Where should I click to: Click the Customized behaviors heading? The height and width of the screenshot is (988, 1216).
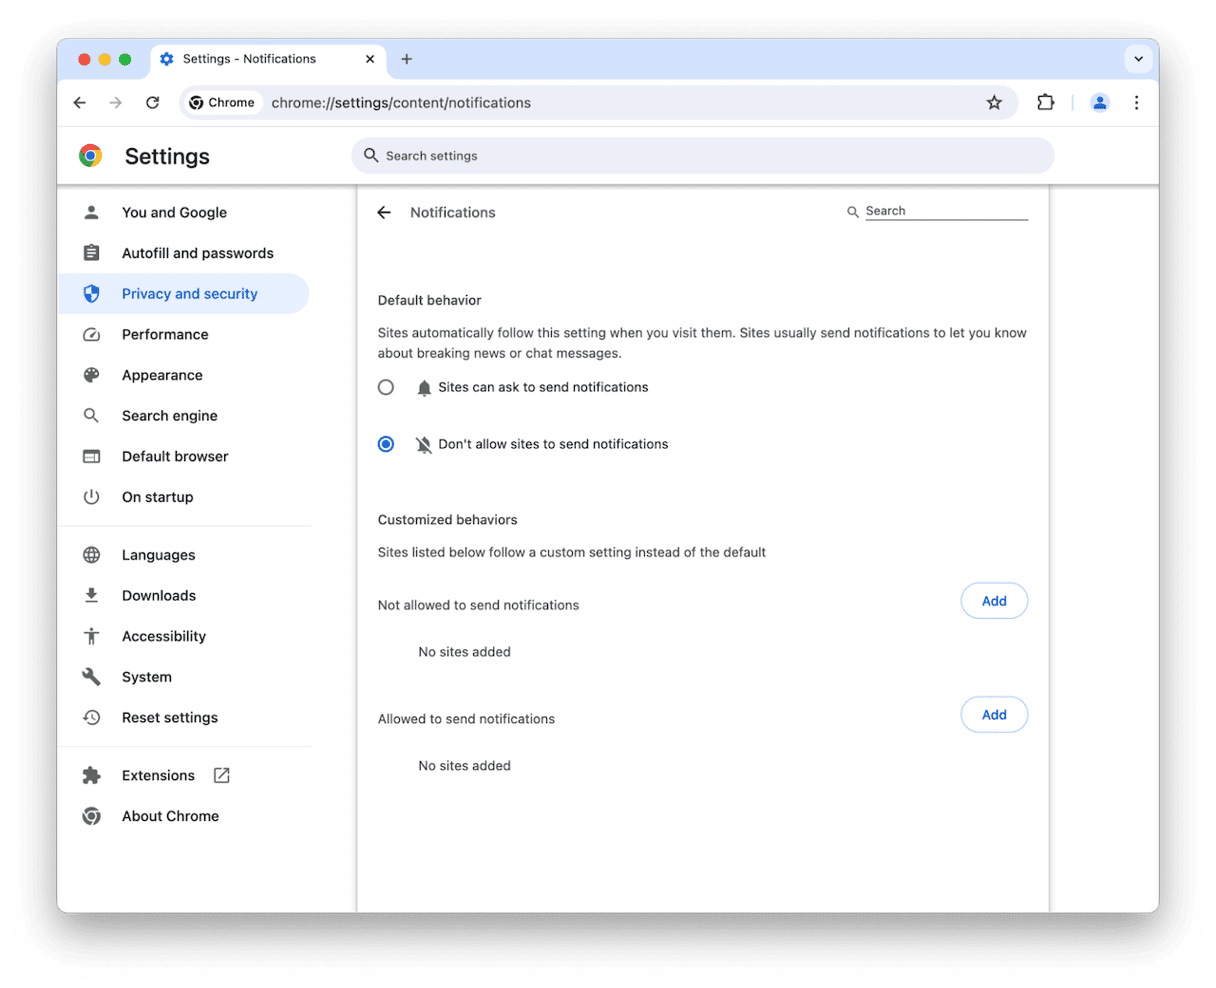pyautogui.click(x=447, y=520)
